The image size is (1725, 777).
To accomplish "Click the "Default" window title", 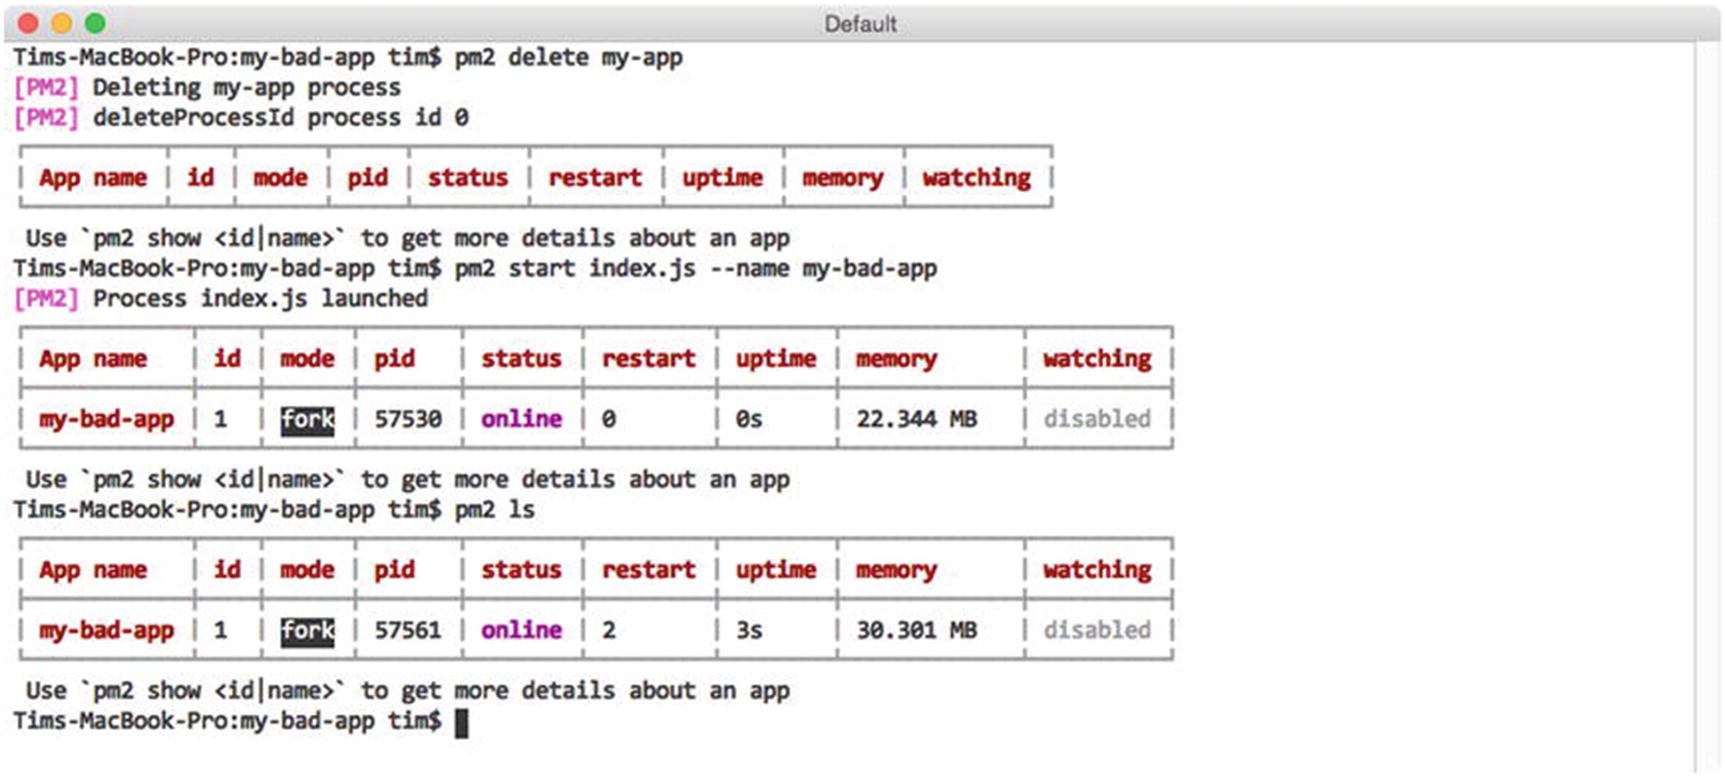I will (x=860, y=24).
